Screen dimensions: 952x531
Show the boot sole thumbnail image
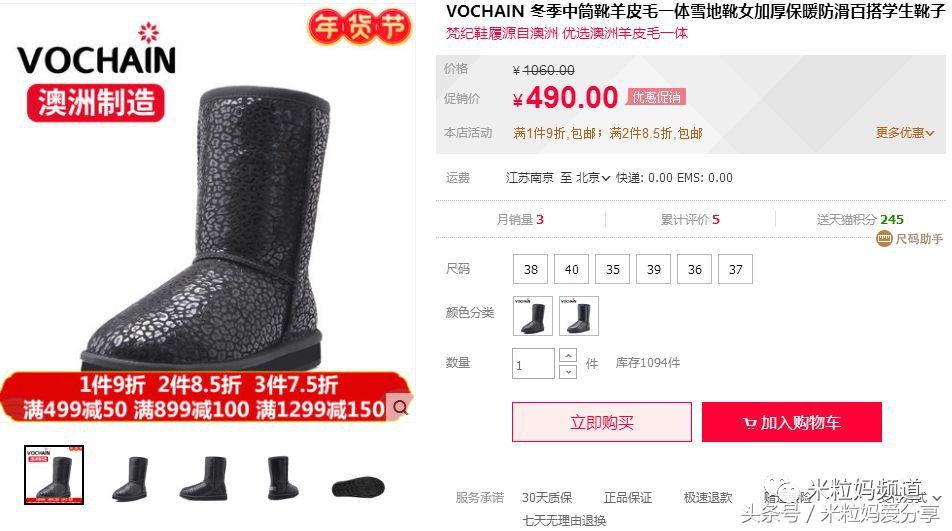coord(358,487)
